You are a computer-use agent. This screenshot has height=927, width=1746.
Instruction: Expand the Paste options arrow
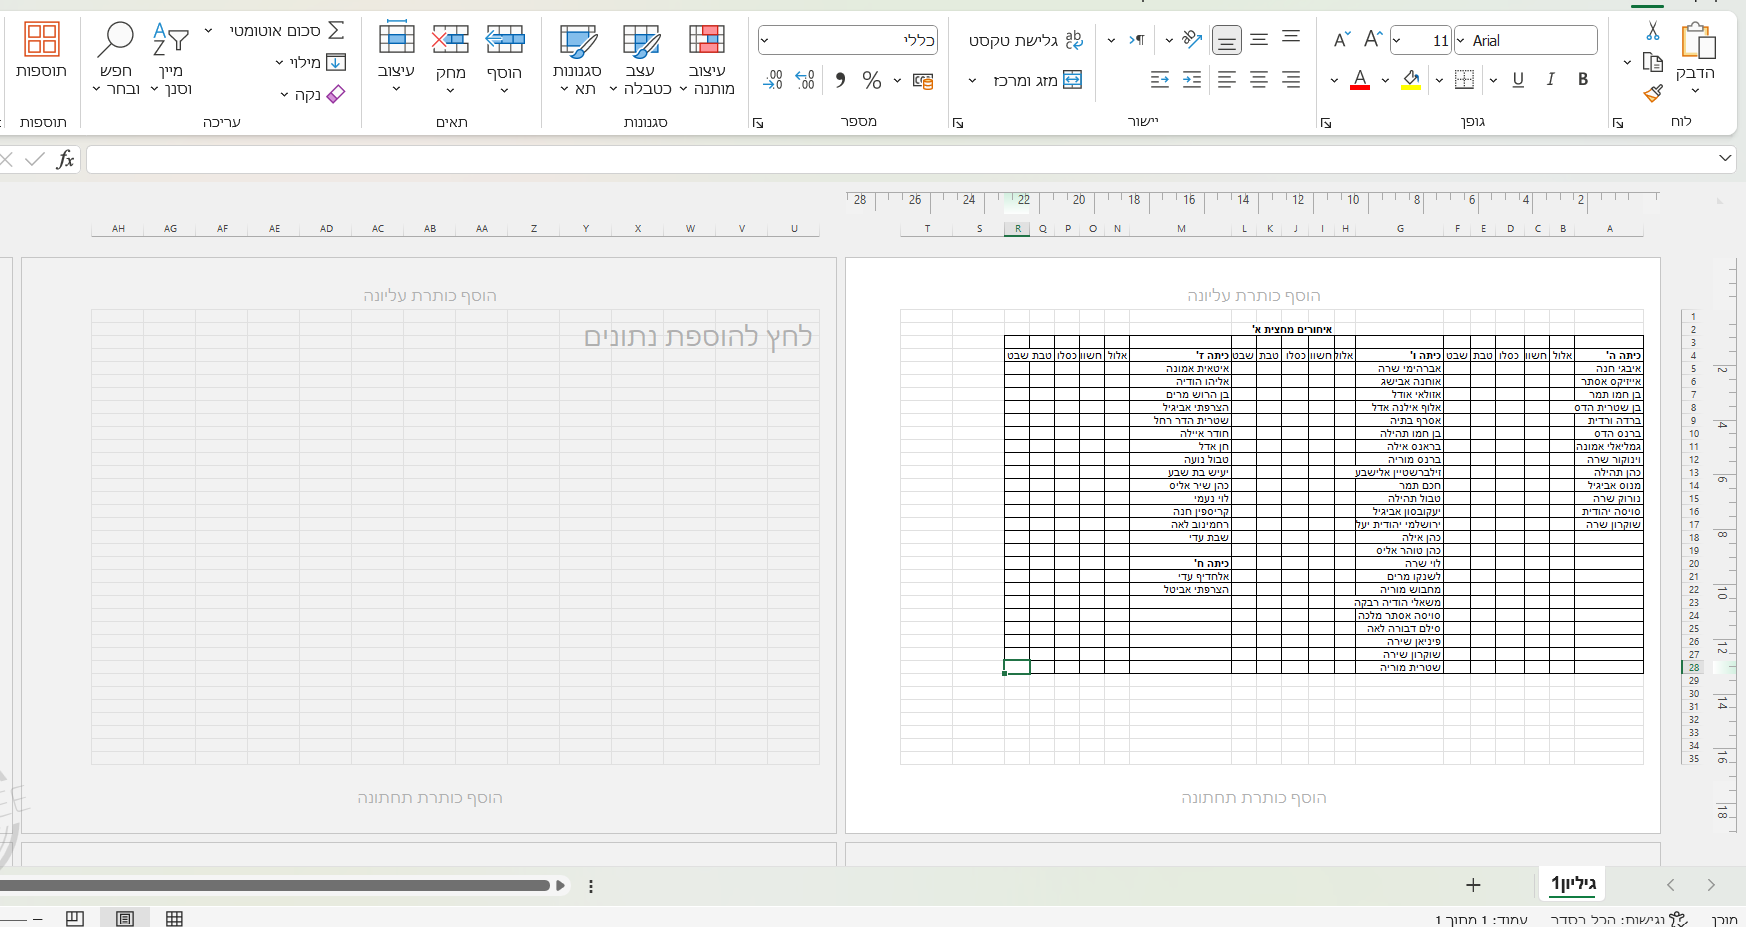tap(1696, 92)
